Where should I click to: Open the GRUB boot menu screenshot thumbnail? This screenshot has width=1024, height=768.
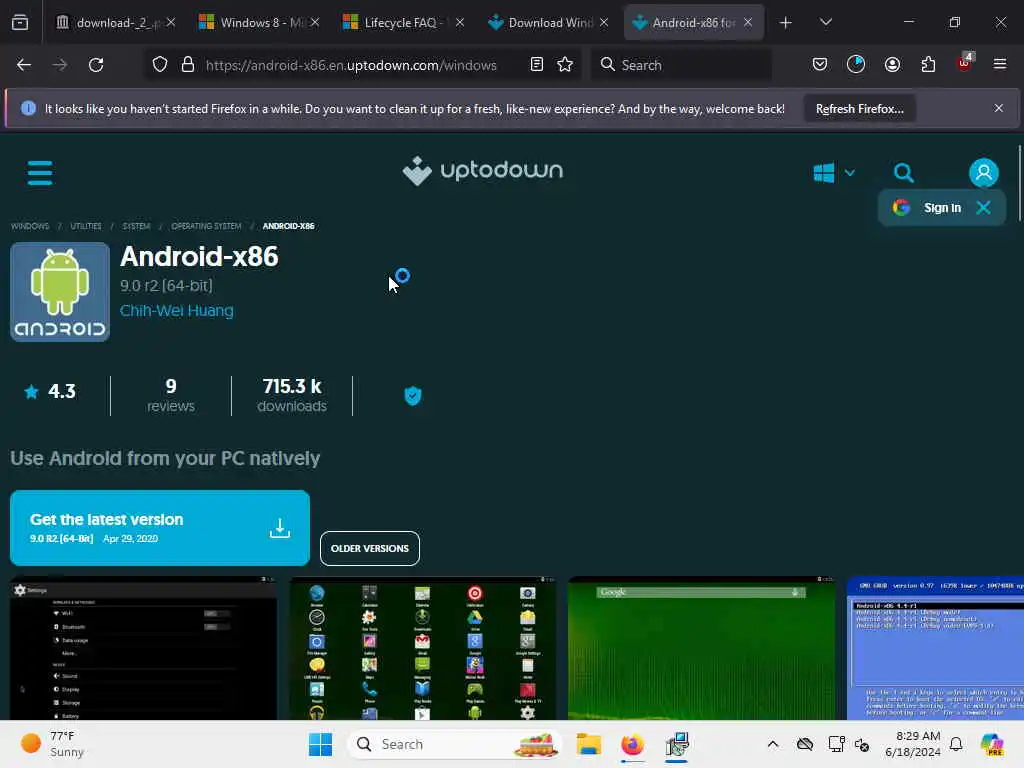click(935, 648)
